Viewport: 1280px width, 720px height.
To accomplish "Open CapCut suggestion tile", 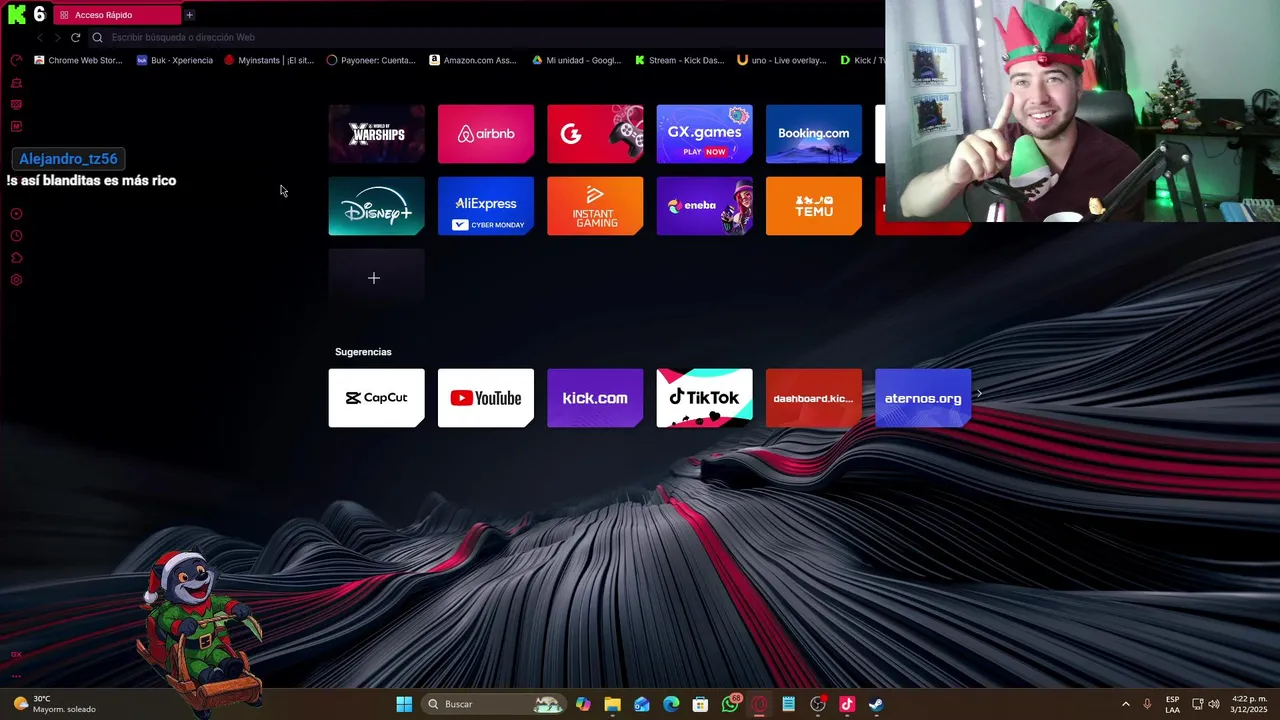I will click(377, 398).
